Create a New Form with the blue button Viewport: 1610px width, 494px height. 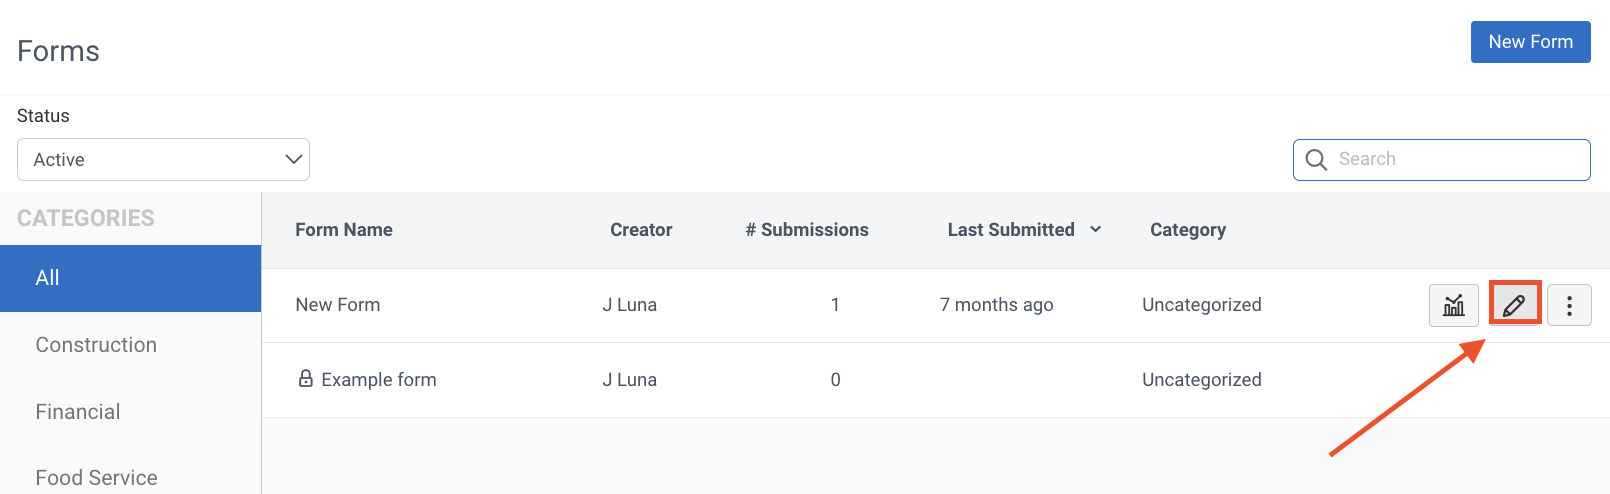click(1530, 42)
